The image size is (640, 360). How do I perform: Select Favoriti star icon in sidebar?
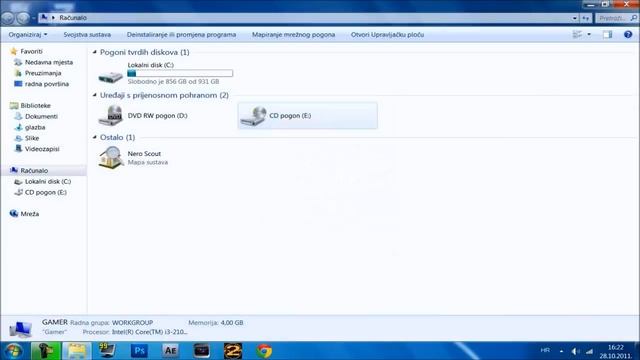(13, 51)
